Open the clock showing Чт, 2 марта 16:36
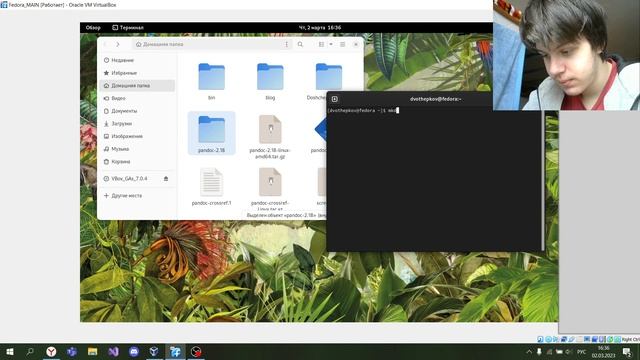The image size is (640, 360). point(320,28)
